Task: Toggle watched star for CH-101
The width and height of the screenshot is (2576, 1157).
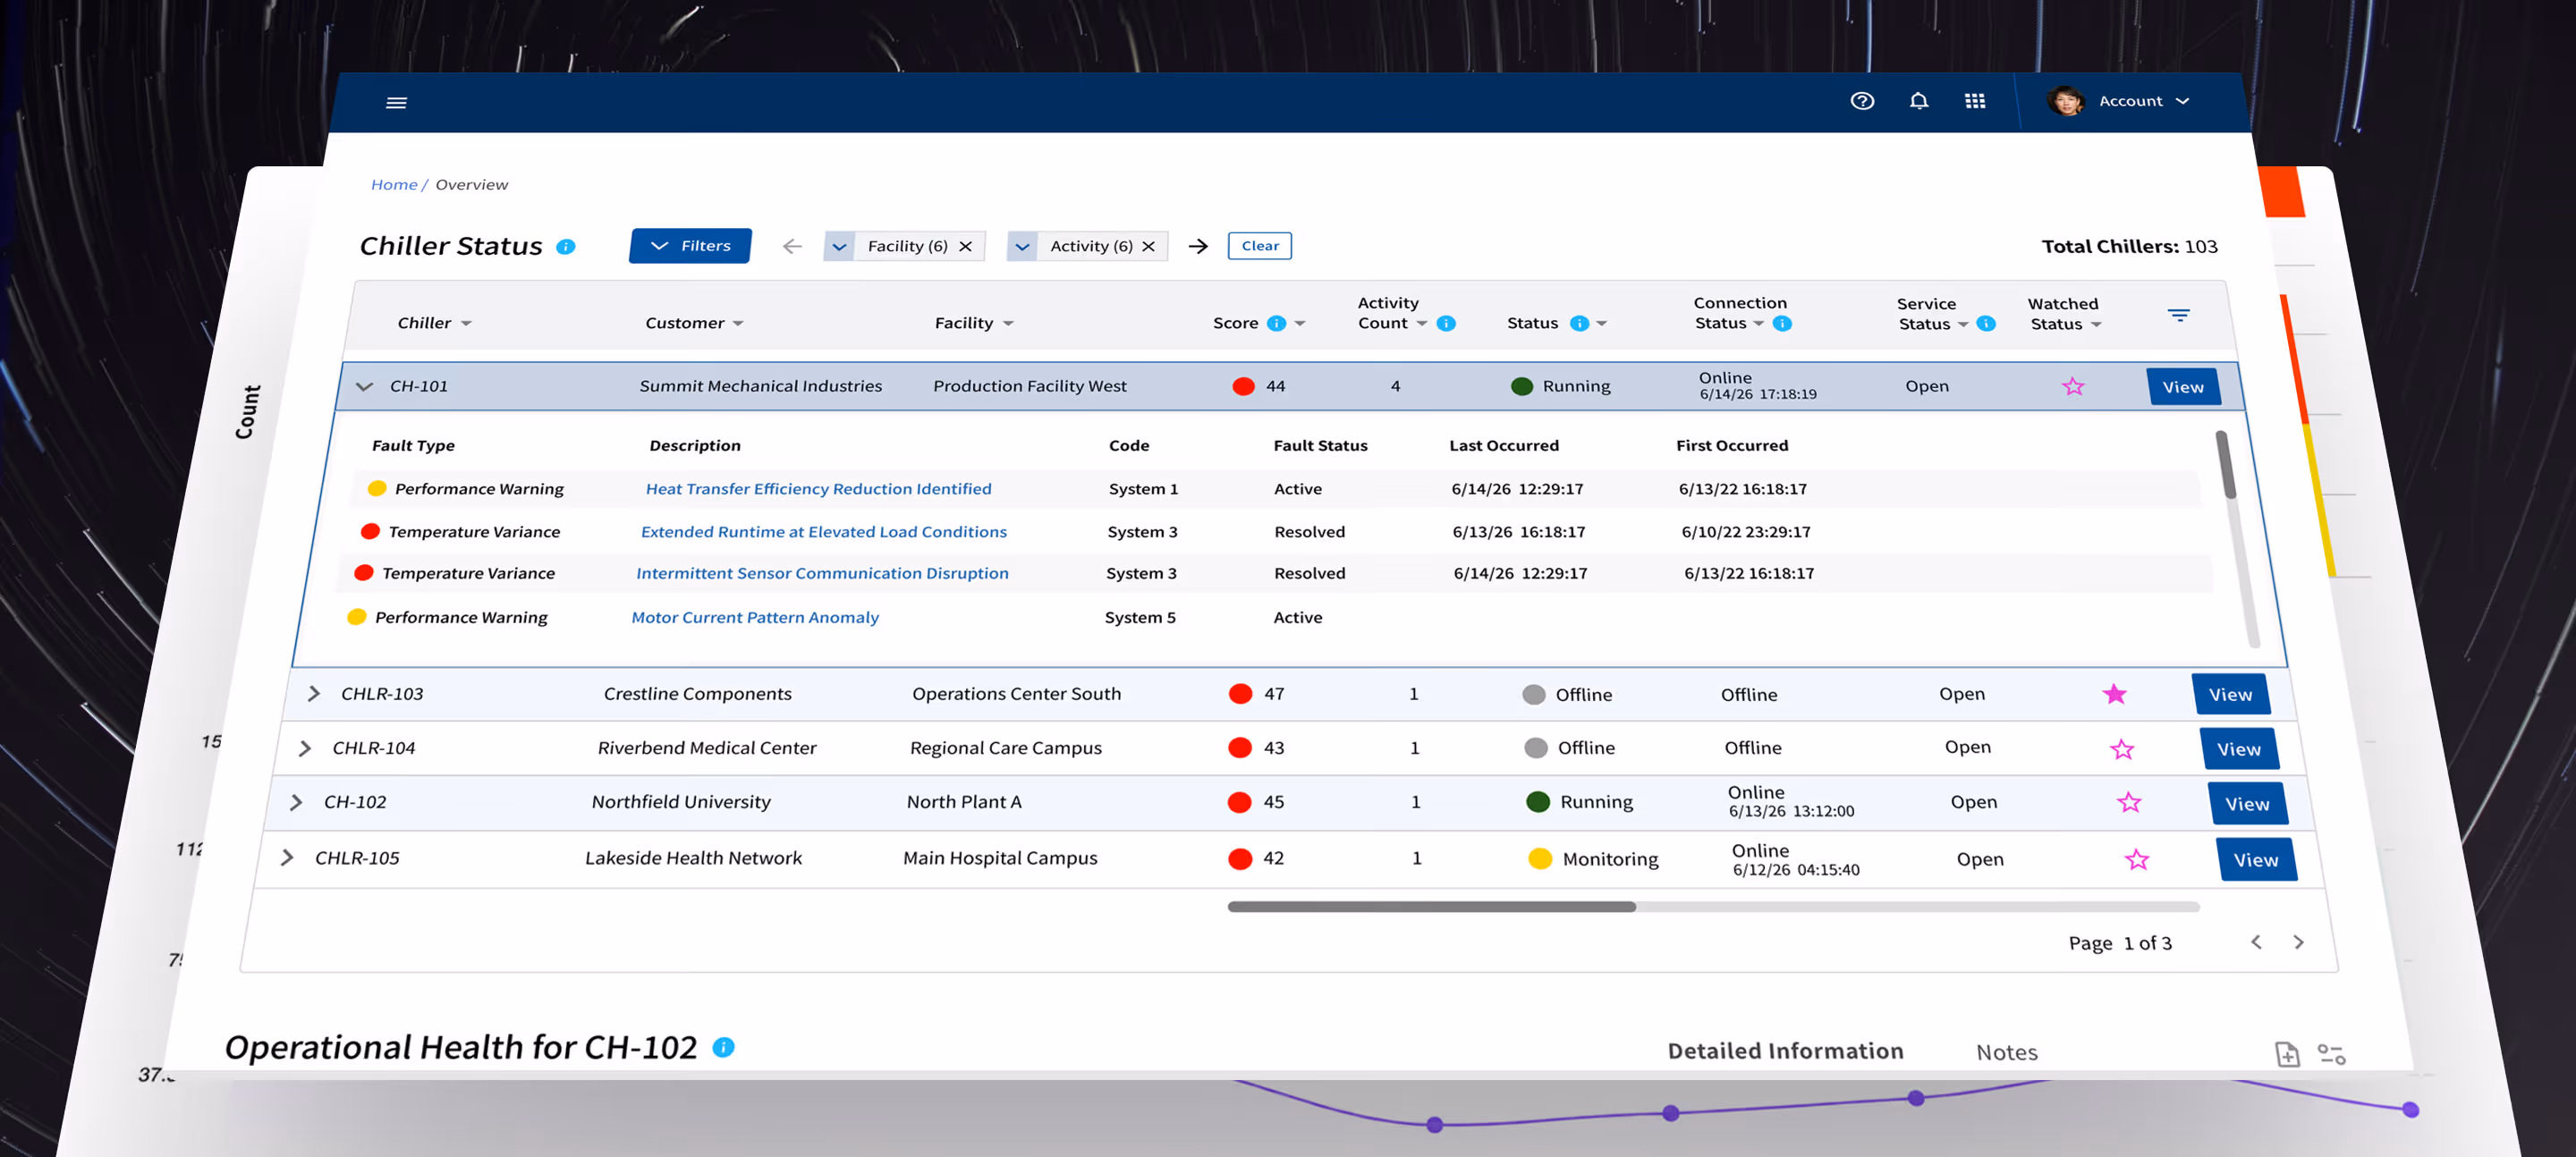Action: 2073,386
